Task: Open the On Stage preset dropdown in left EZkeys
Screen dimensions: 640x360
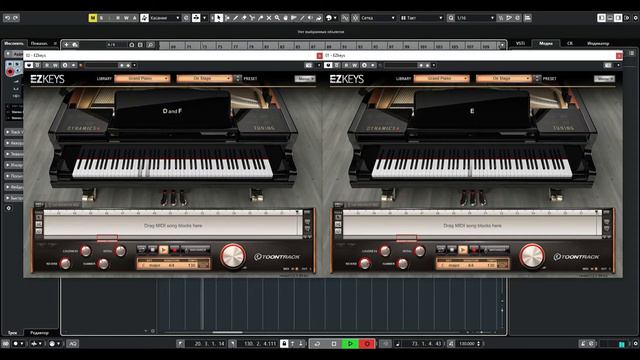Action: click(x=204, y=78)
